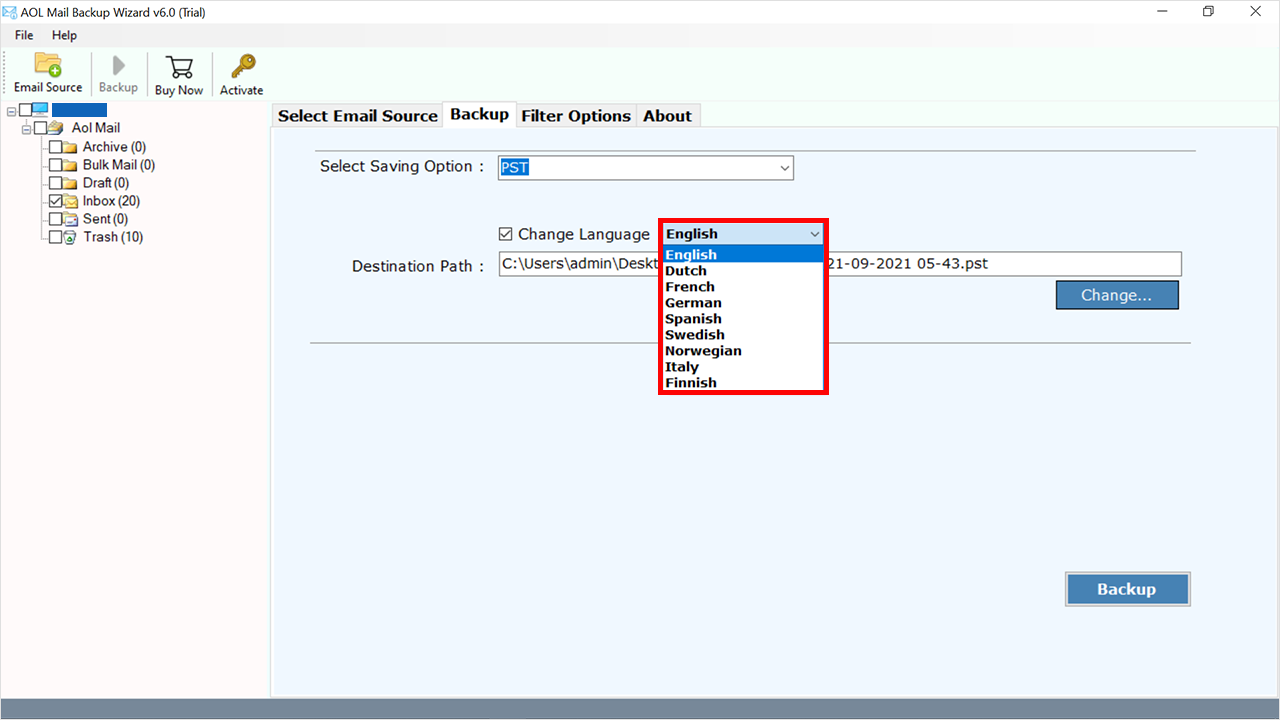Click the Sent folder icon

[x=71, y=219]
